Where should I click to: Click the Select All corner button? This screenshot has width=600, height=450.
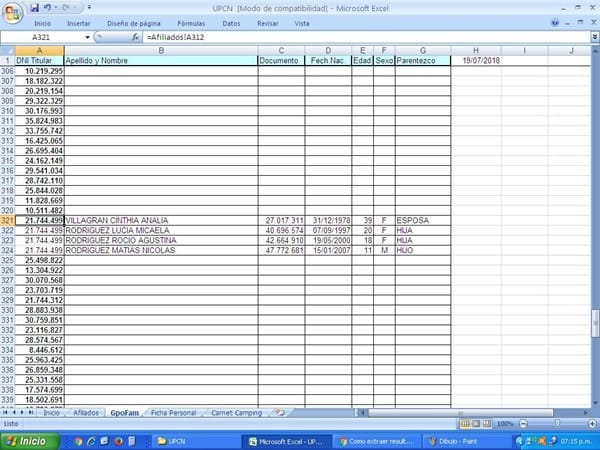pyautogui.click(x=7, y=51)
